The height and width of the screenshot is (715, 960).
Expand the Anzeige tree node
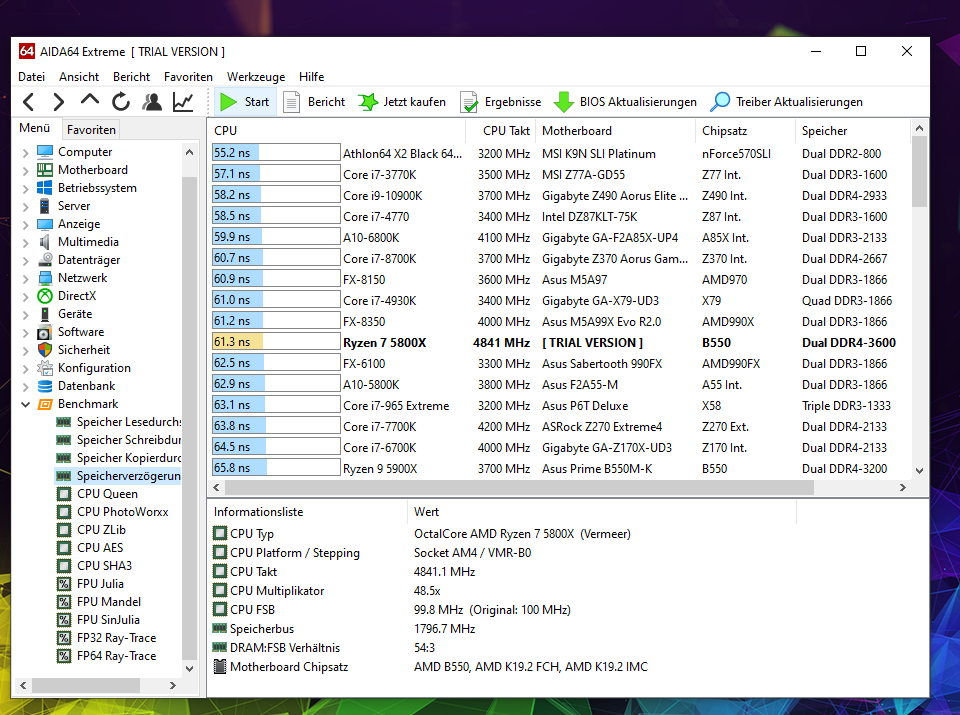coord(25,225)
